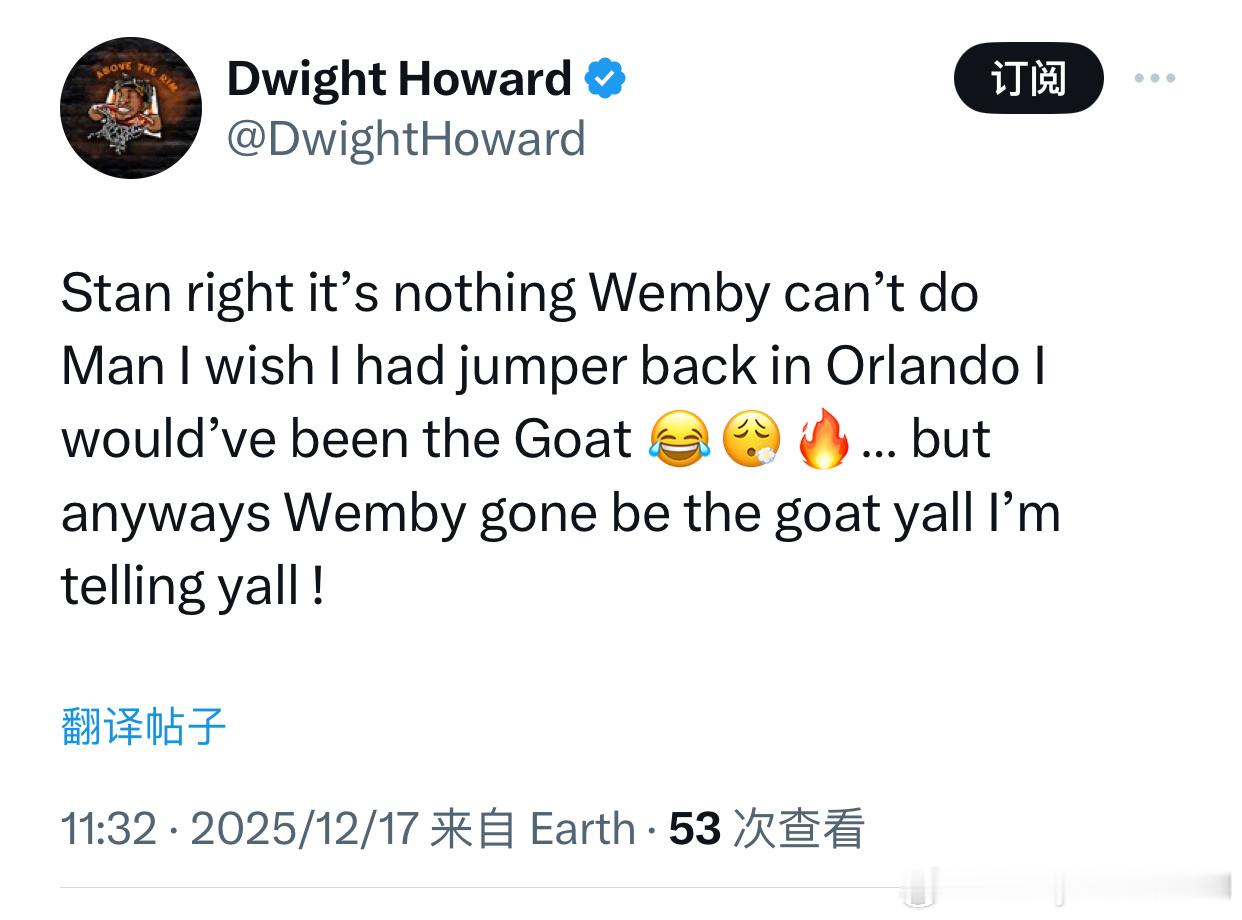Click the 翻译帖子 translate post link
1242x920 pixels.
[144, 726]
